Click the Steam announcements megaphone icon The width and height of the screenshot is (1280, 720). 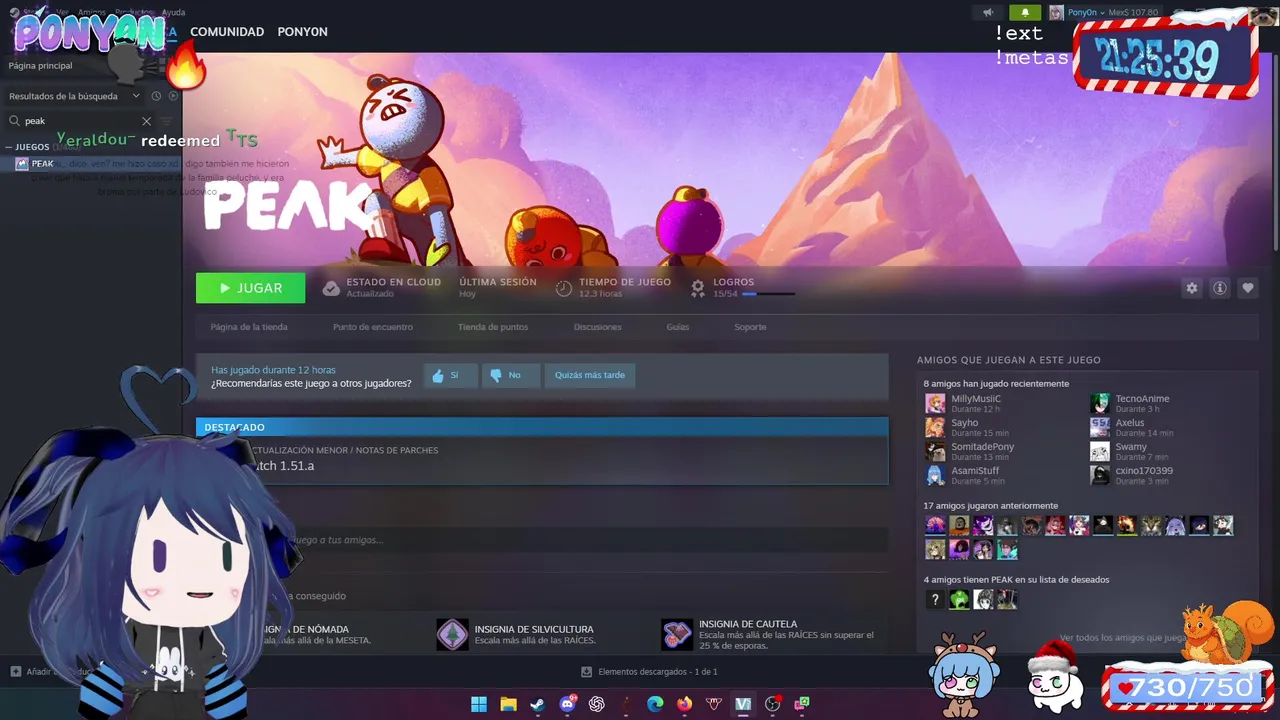tap(988, 12)
